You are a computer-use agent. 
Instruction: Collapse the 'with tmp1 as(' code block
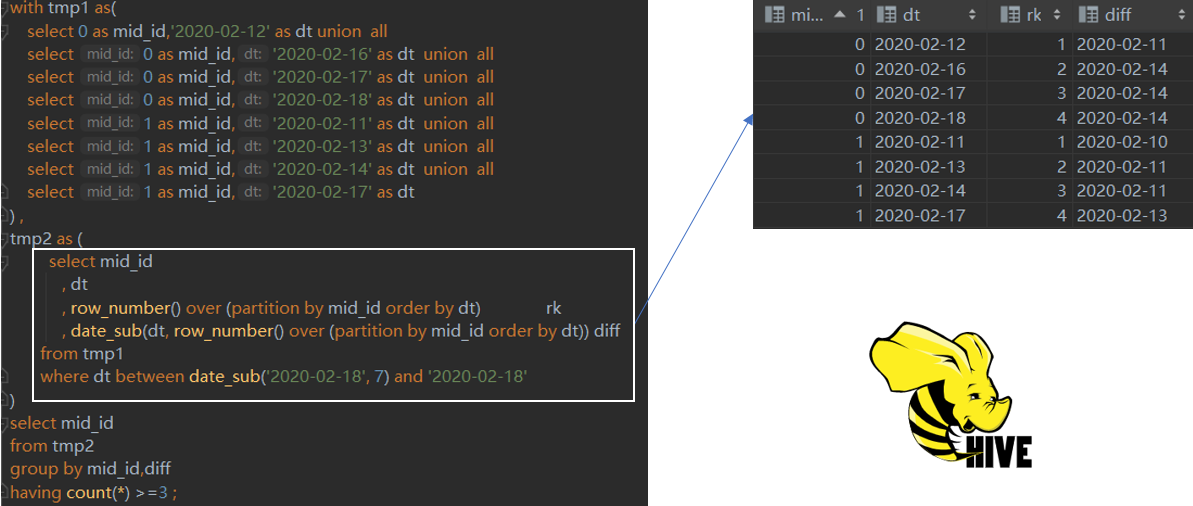(x=5, y=8)
